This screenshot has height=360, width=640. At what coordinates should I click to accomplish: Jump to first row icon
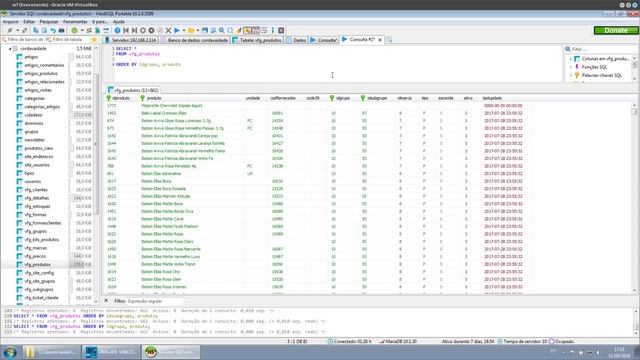tap(126, 31)
